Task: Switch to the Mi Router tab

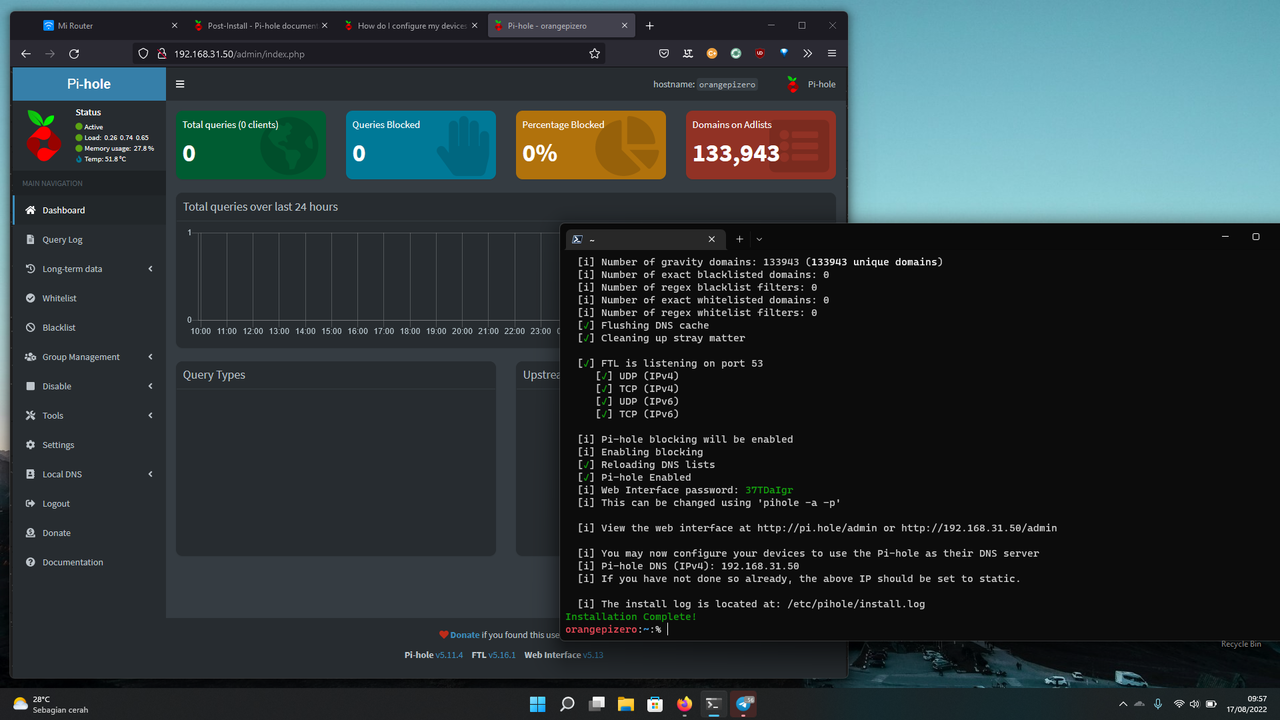Action: (x=100, y=26)
